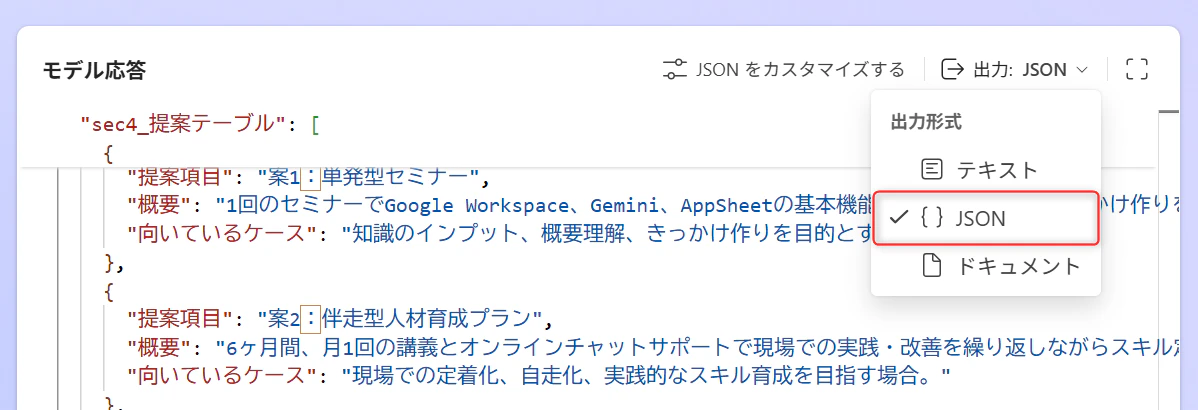The image size is (1198, 410).
Task: Click the curly braces JSON icon
Action: [x=931, y=218]
